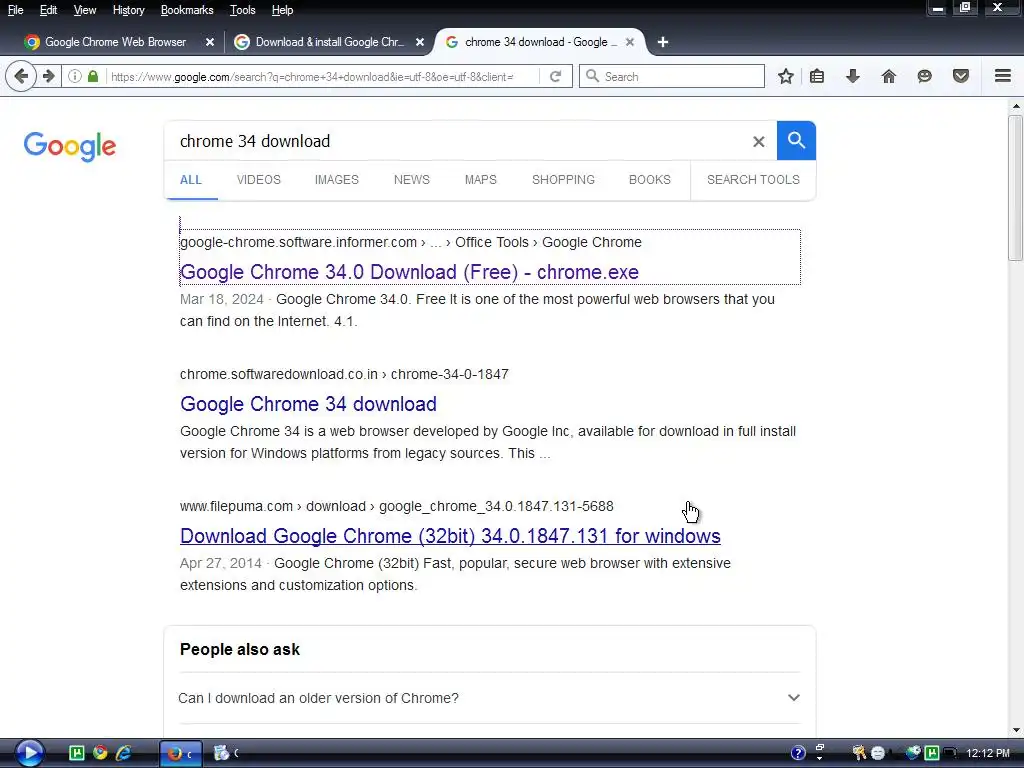This screenshot has width=1024, height=768.
Task: Expand 'Can I download an older version' question
Action: click(x=489, y=698)
